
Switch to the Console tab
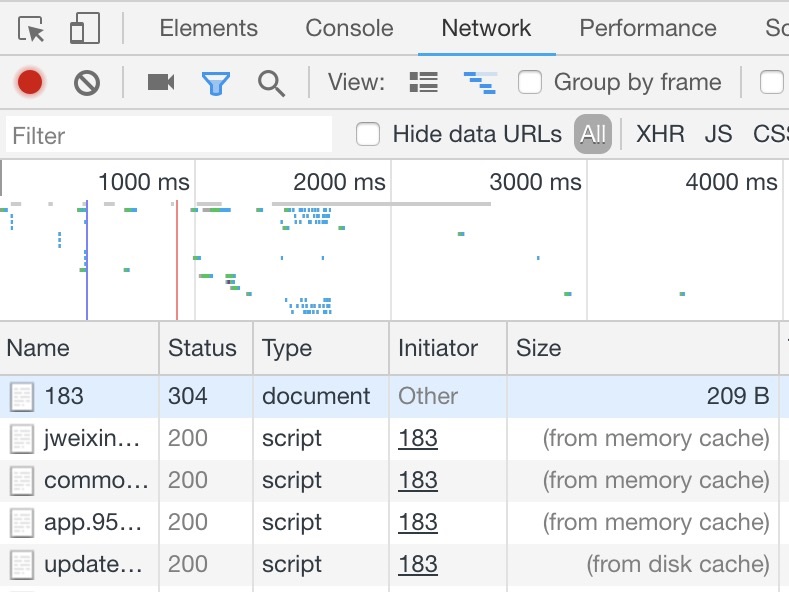(x=349, y=29)
